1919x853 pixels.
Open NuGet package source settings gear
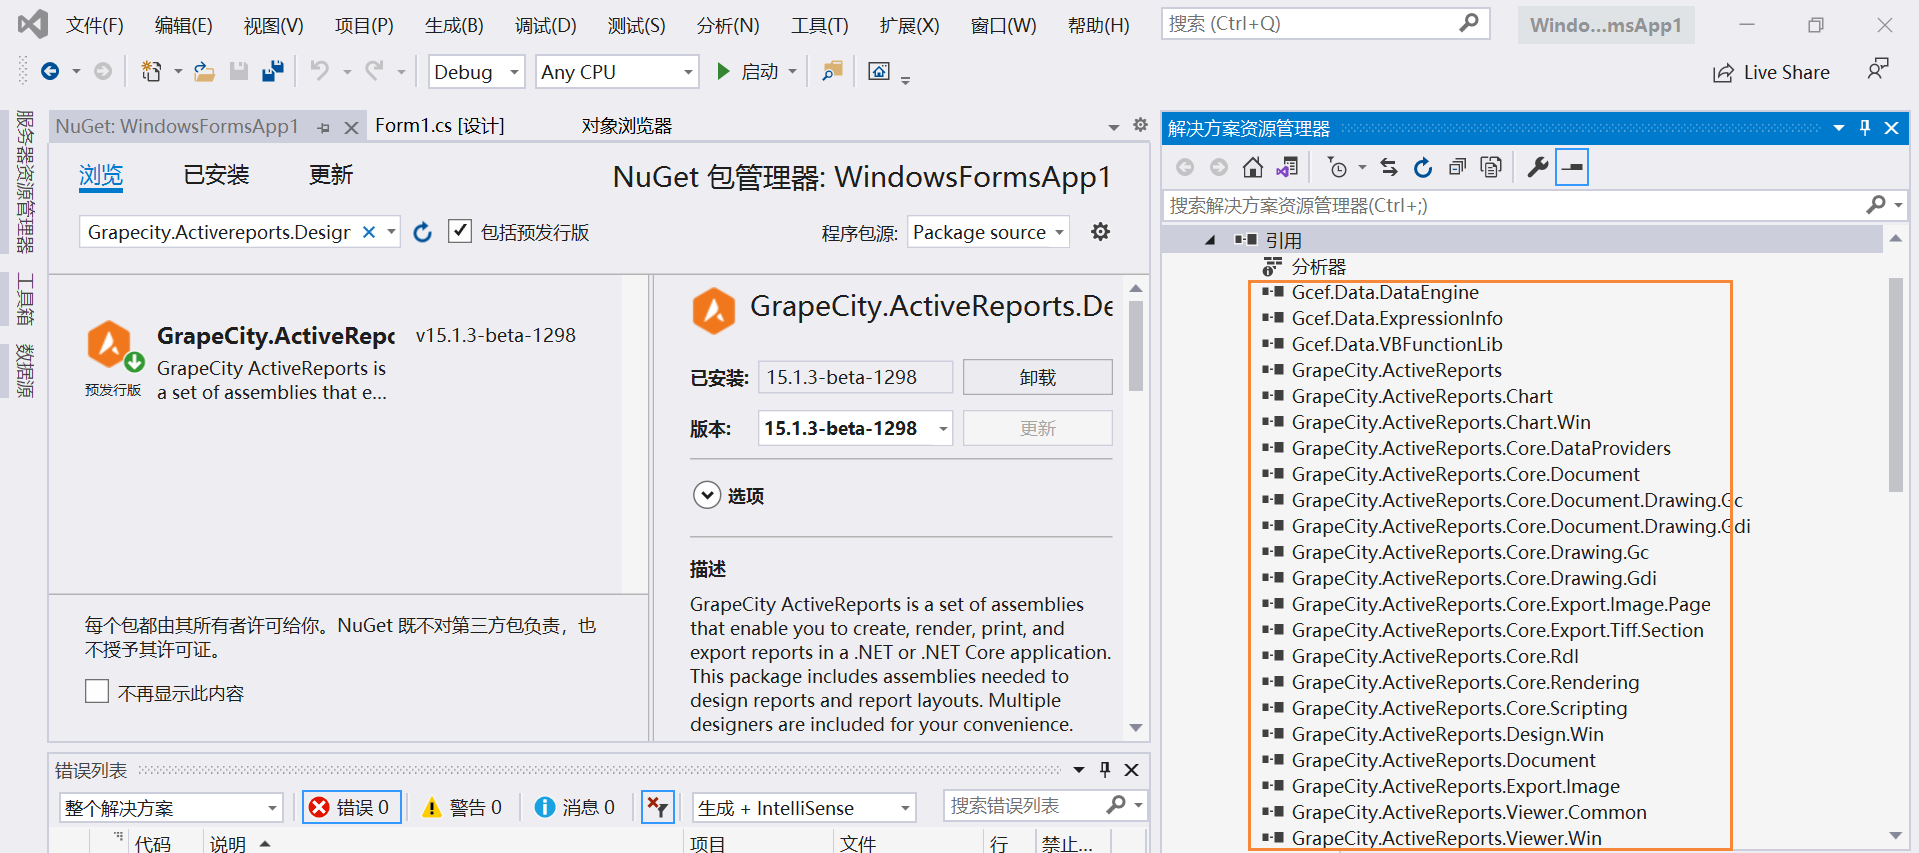pos(1100,232)
